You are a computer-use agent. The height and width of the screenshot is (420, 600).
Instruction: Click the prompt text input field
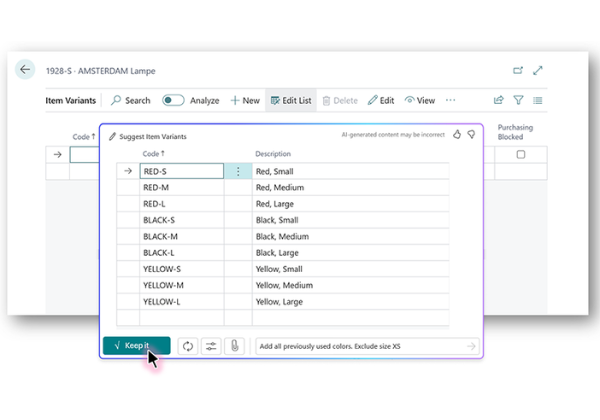(x=360, y=346)
